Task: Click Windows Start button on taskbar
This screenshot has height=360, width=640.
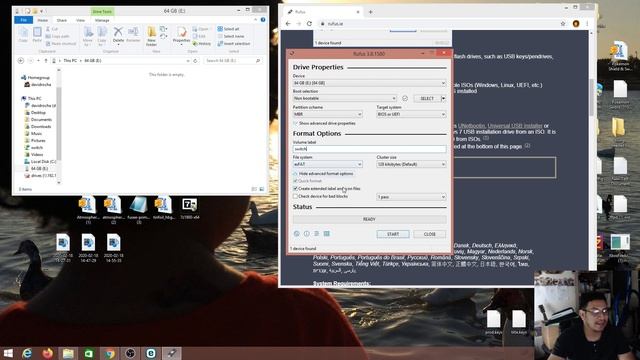Action: [x=8, y=353]
